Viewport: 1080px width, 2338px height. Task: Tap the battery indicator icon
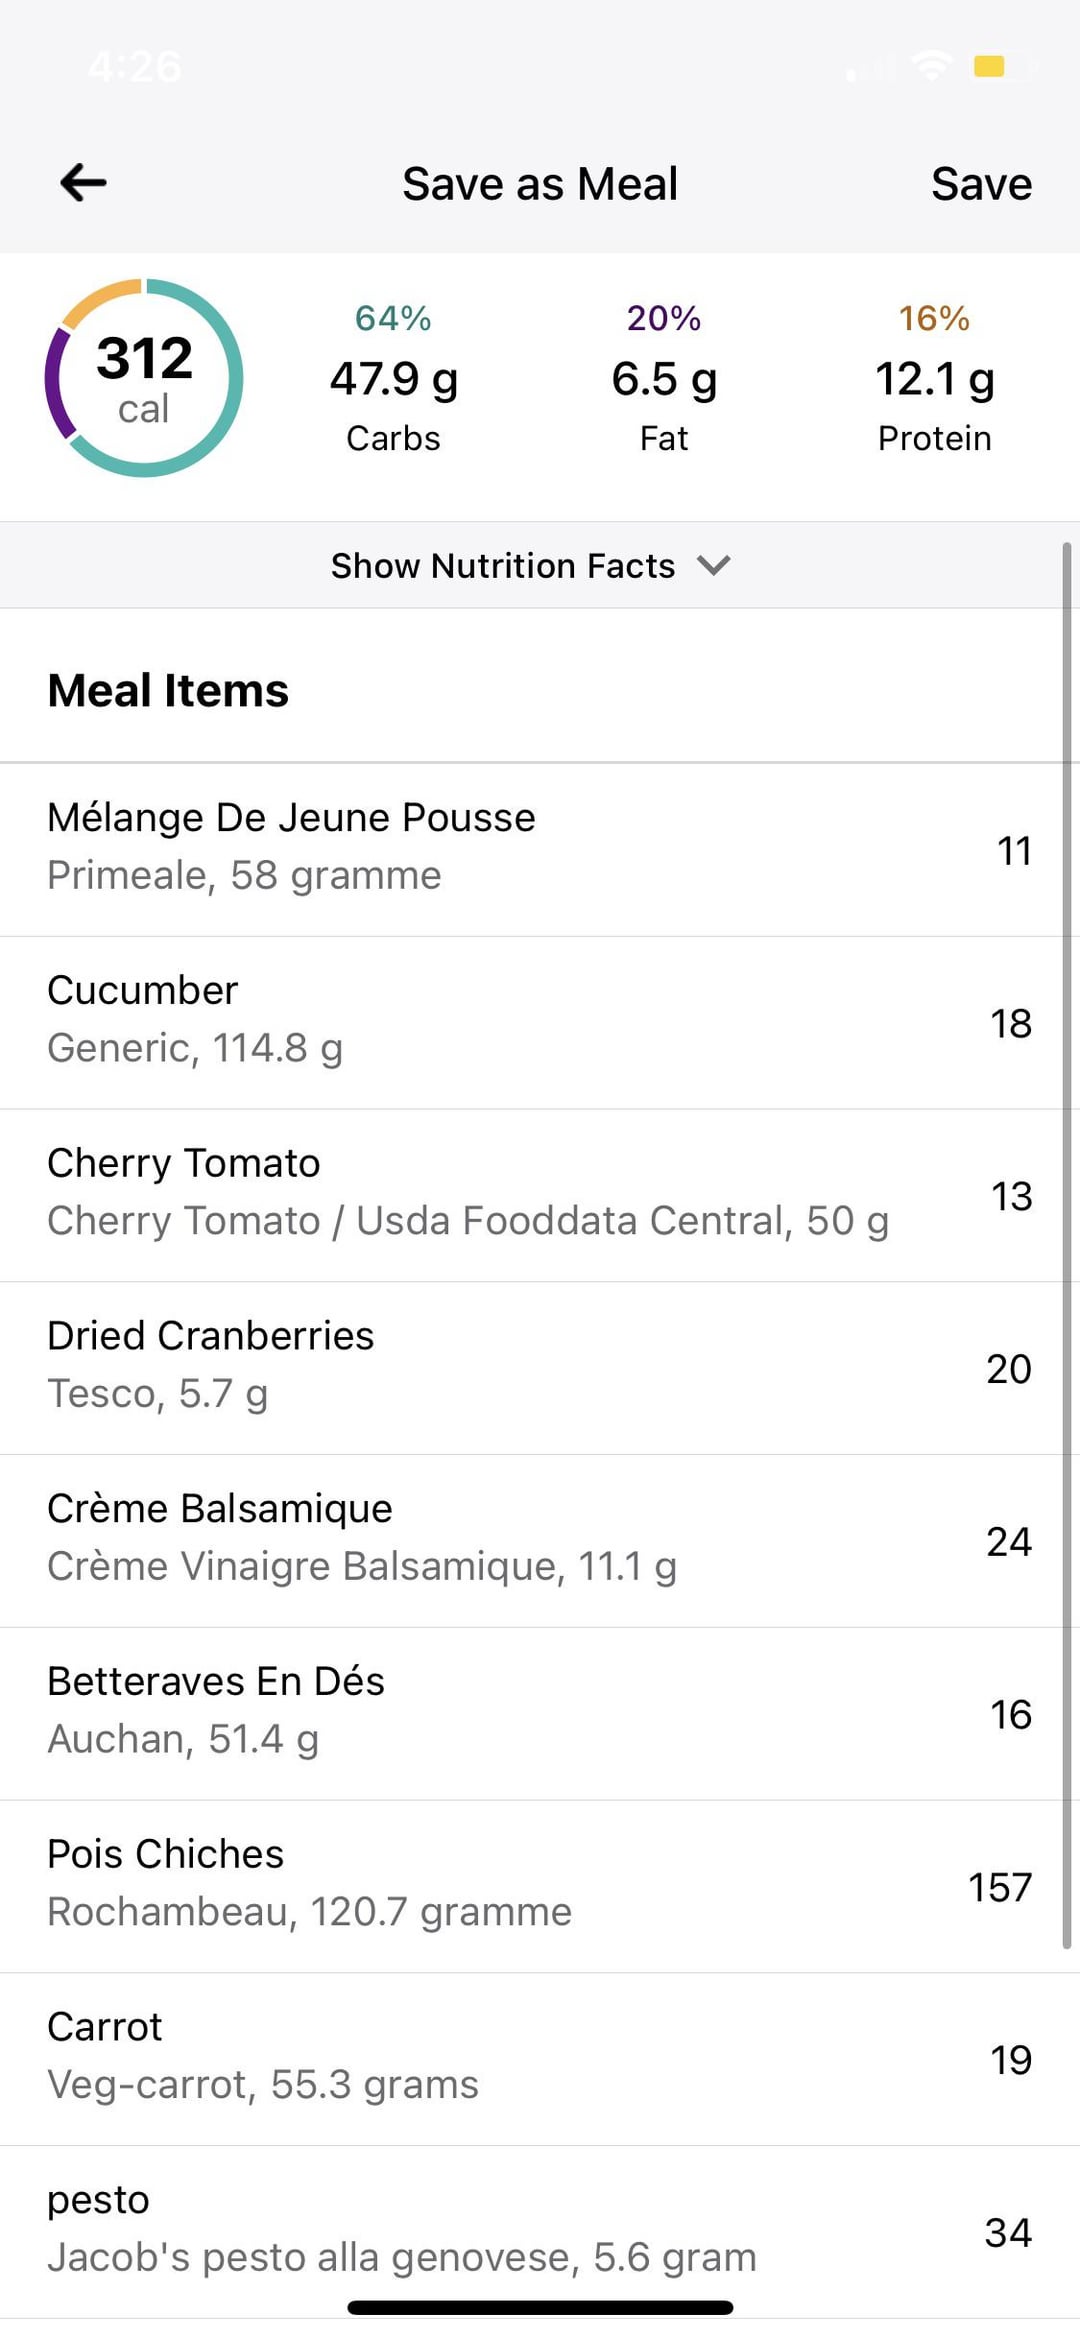1003,67
